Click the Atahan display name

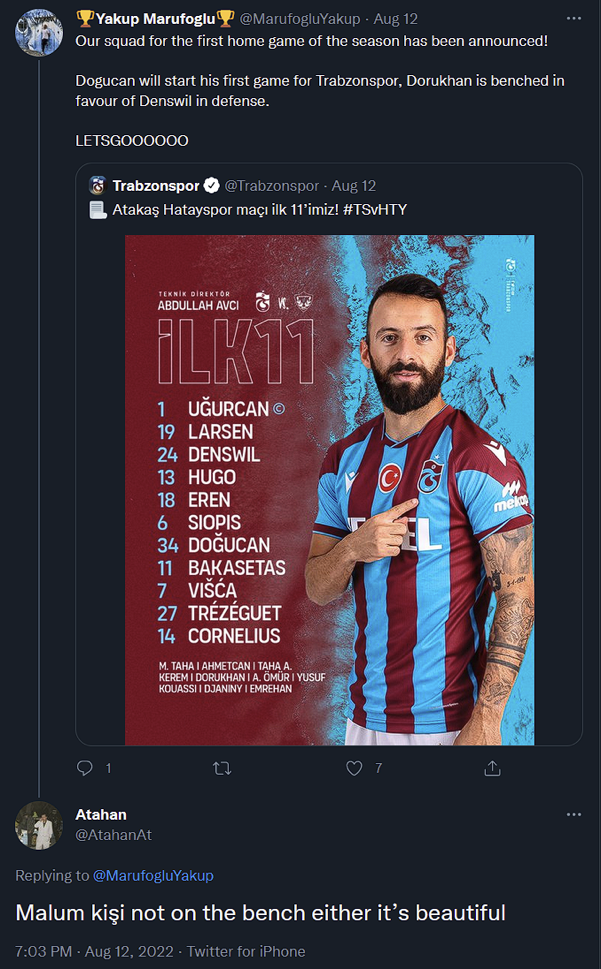(x=101, y=814)
